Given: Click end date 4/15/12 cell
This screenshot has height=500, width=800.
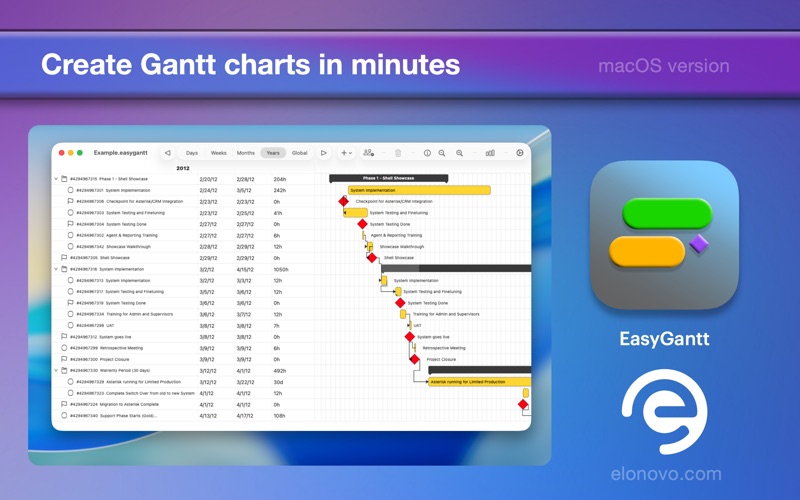Looking at the screenshot, I should click(245, 269).
